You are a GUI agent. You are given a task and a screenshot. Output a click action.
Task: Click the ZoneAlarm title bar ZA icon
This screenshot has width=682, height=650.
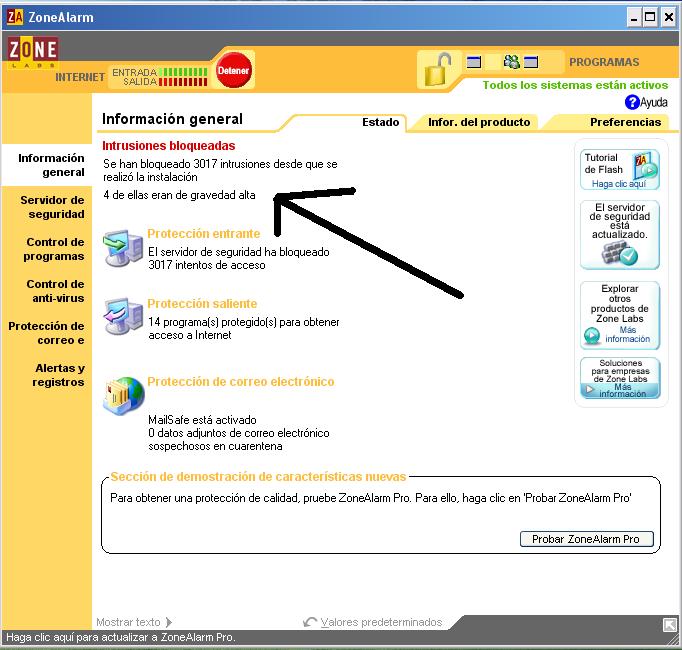pos(15,17)
